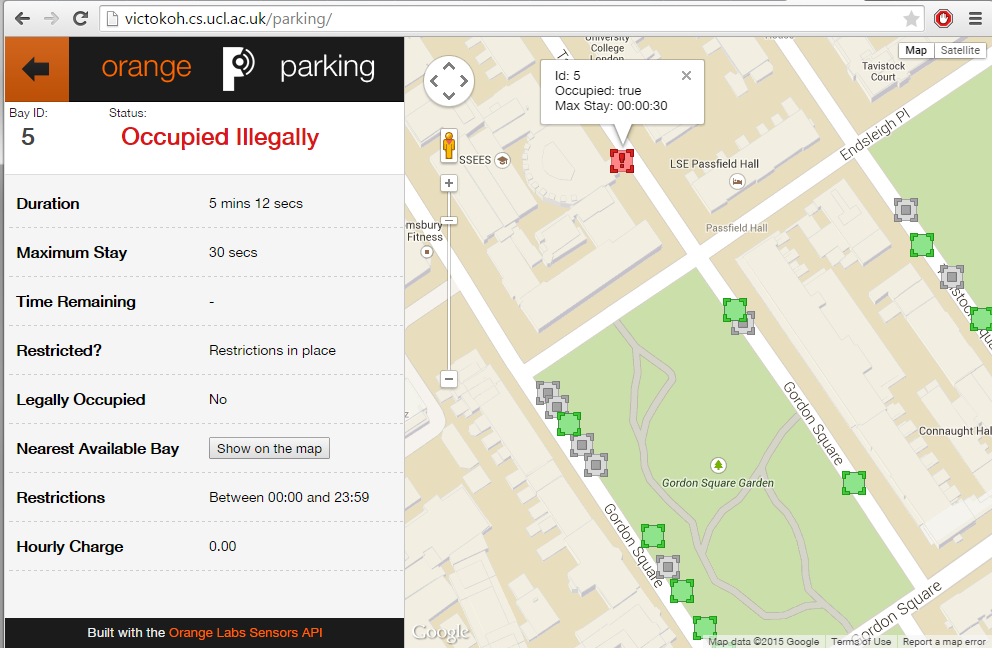
Task: Close the bay info popup window
Action: click(x=686, y=76)
